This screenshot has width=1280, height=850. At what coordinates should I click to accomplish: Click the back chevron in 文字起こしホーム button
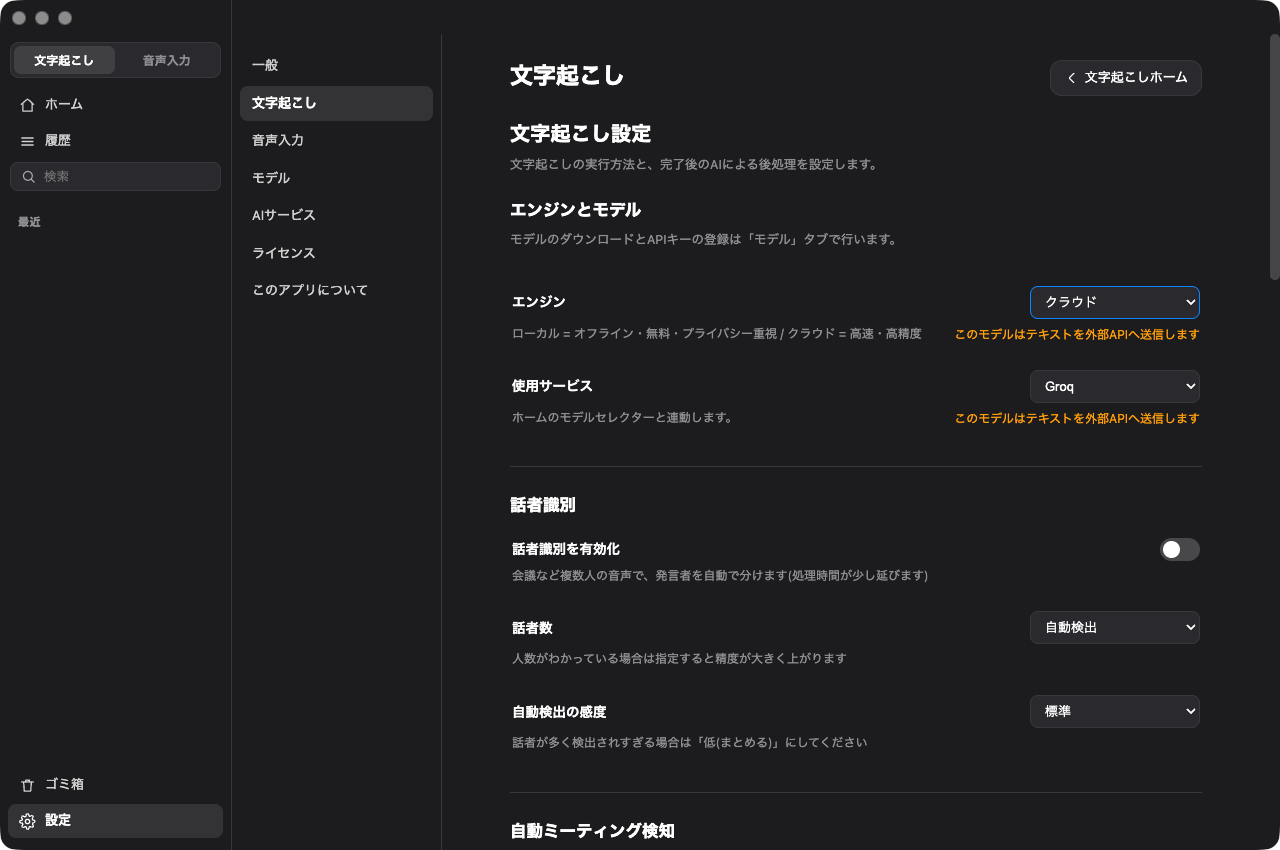pyautogui.click(x=1071, y=78)
